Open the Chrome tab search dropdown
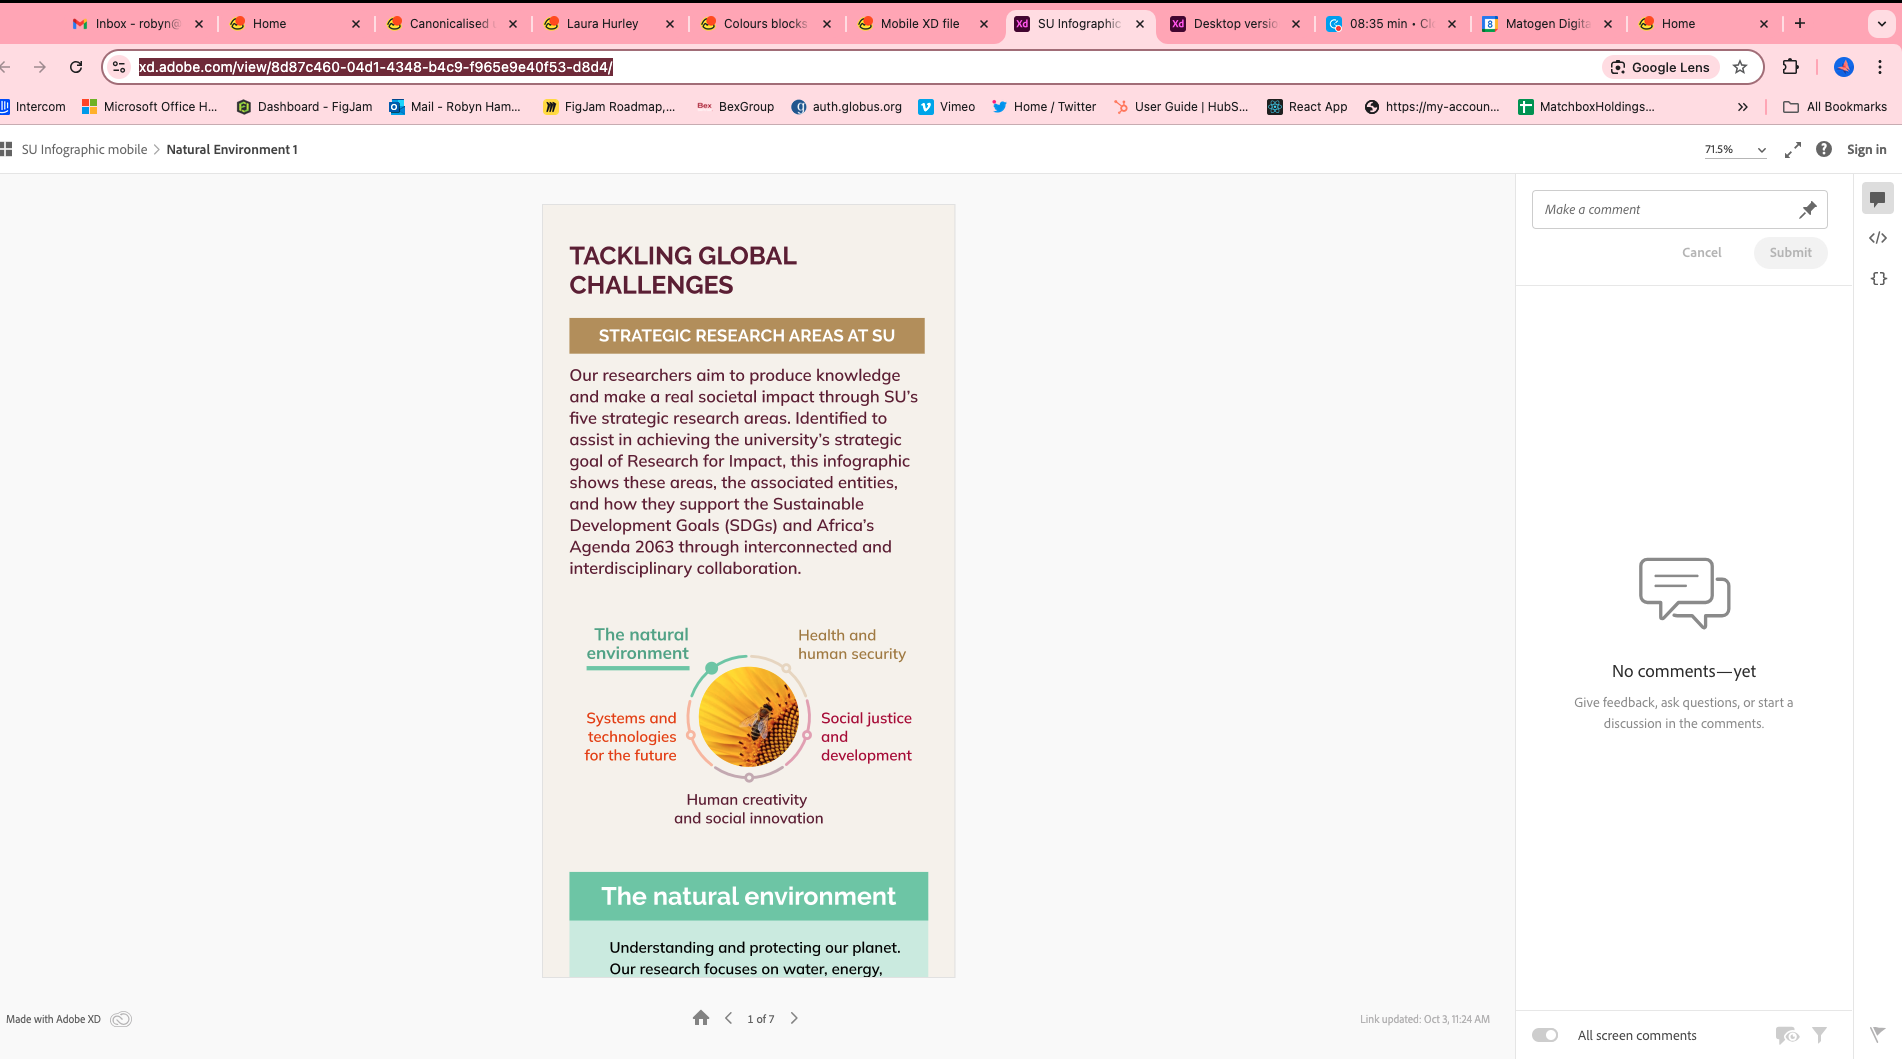This screenshot has height=1059, width=1902. click(1881, 24)
